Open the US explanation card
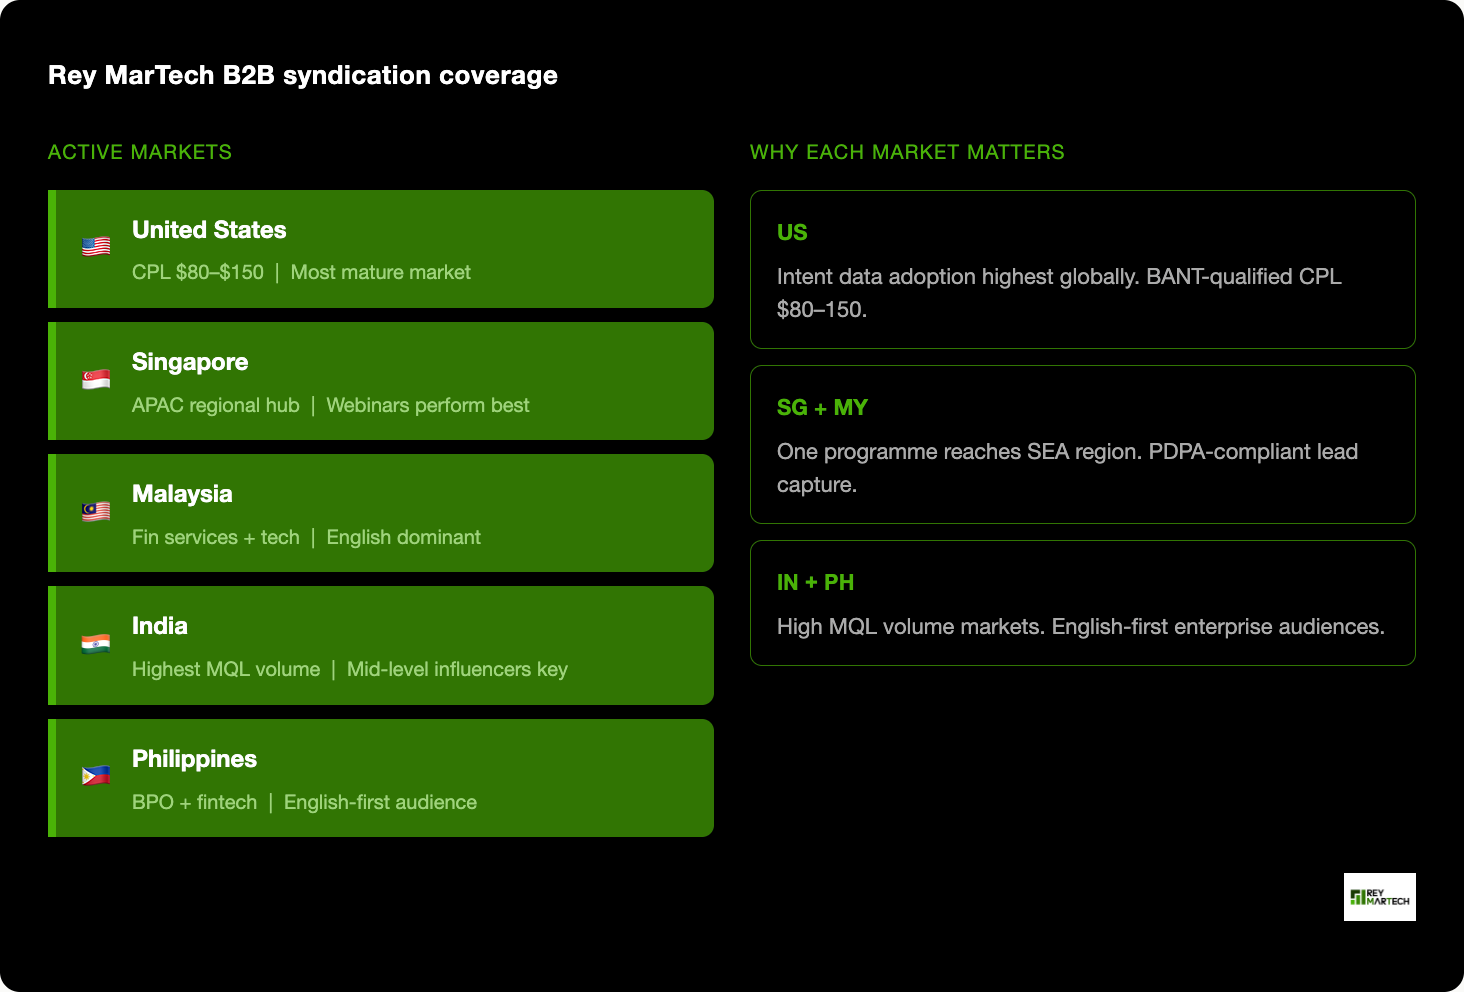The width and height of the screenshot is (1464, 992). (x=1083, y=269)
